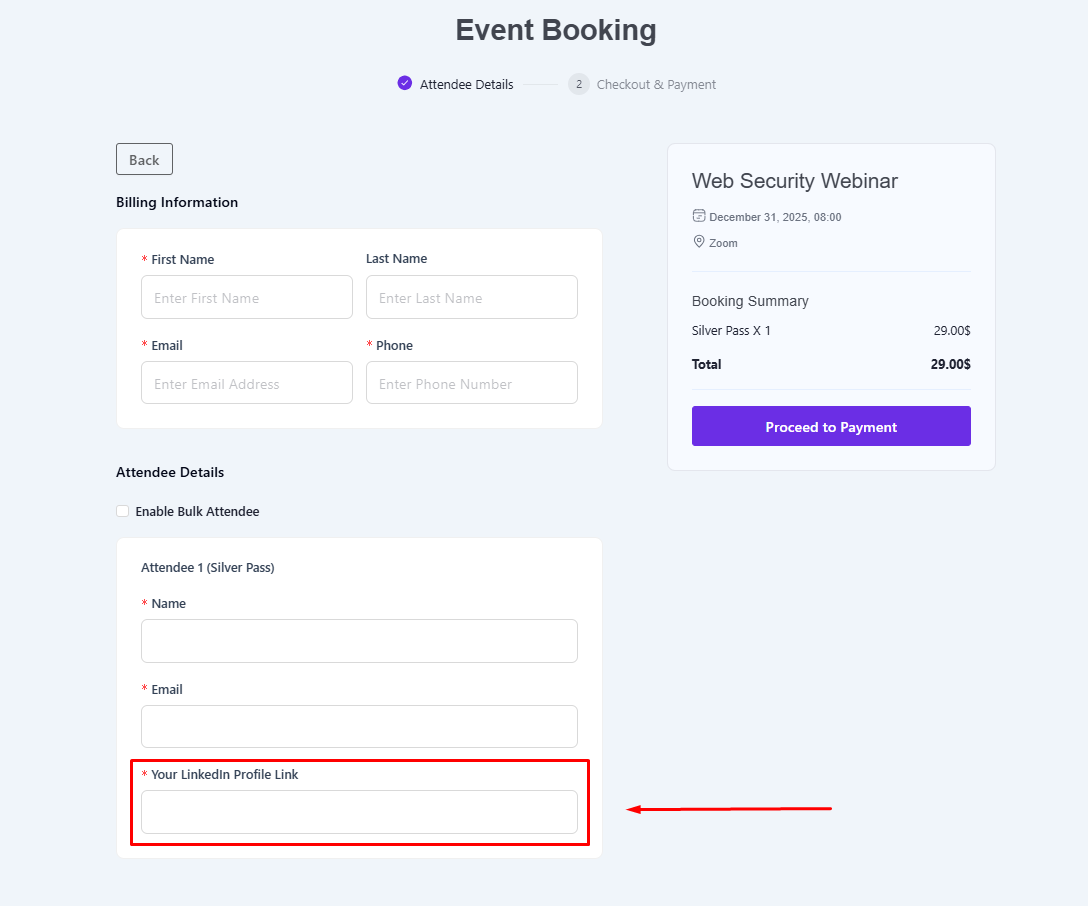Click into the Last Name field
1088x906 pixels.
pos(472,298)
